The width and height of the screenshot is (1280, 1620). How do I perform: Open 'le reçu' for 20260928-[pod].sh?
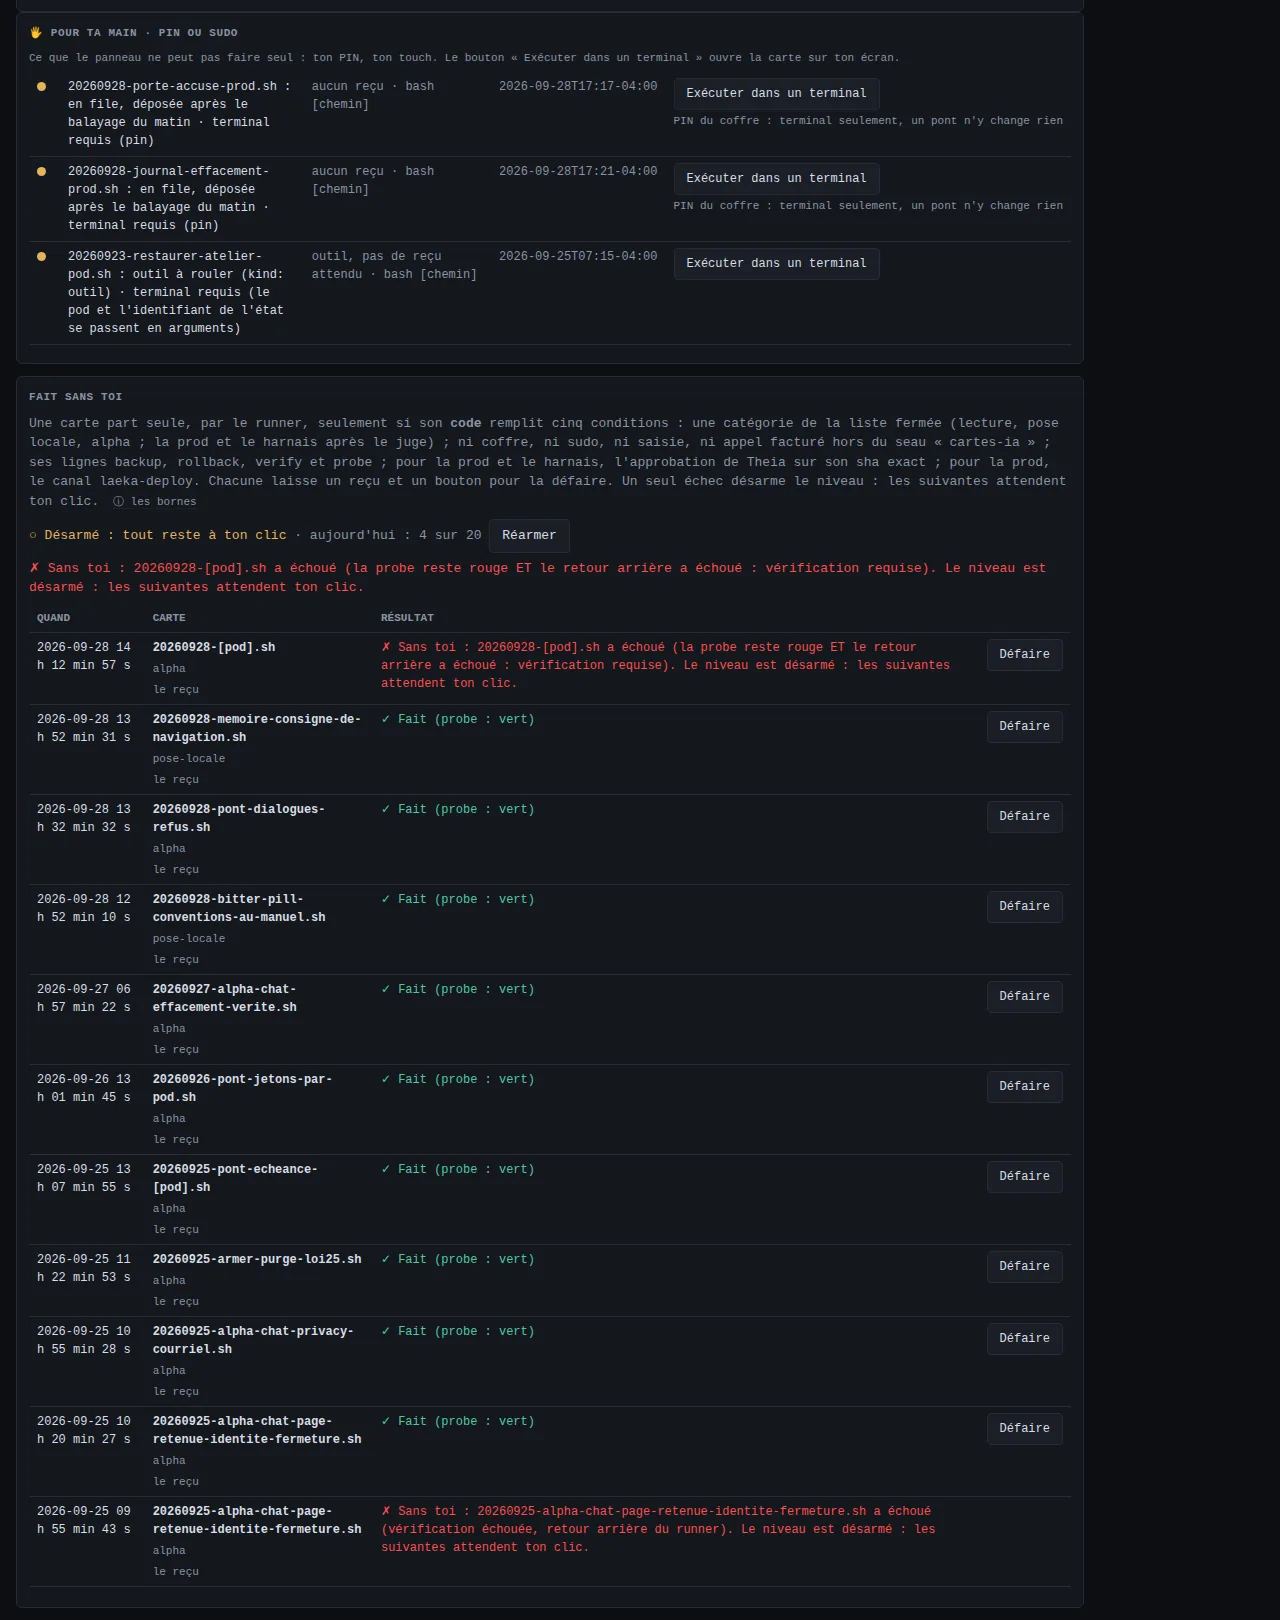[x=176, y=690]
